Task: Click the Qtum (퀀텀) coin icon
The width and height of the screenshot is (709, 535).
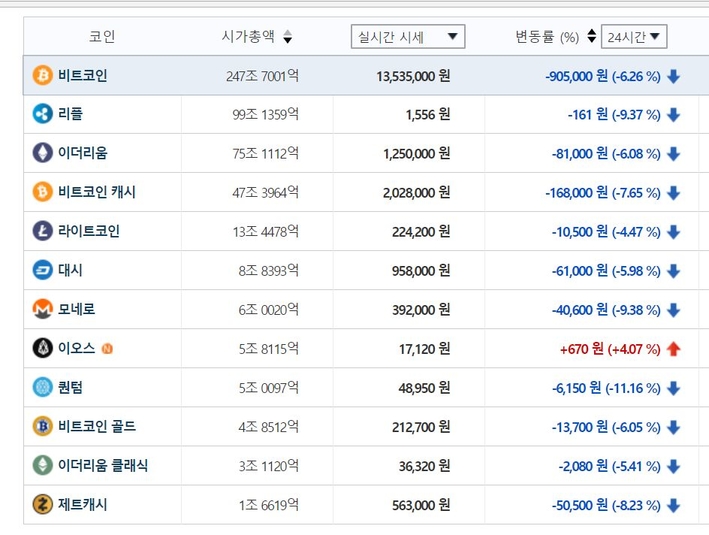Action: coord(43,387)
